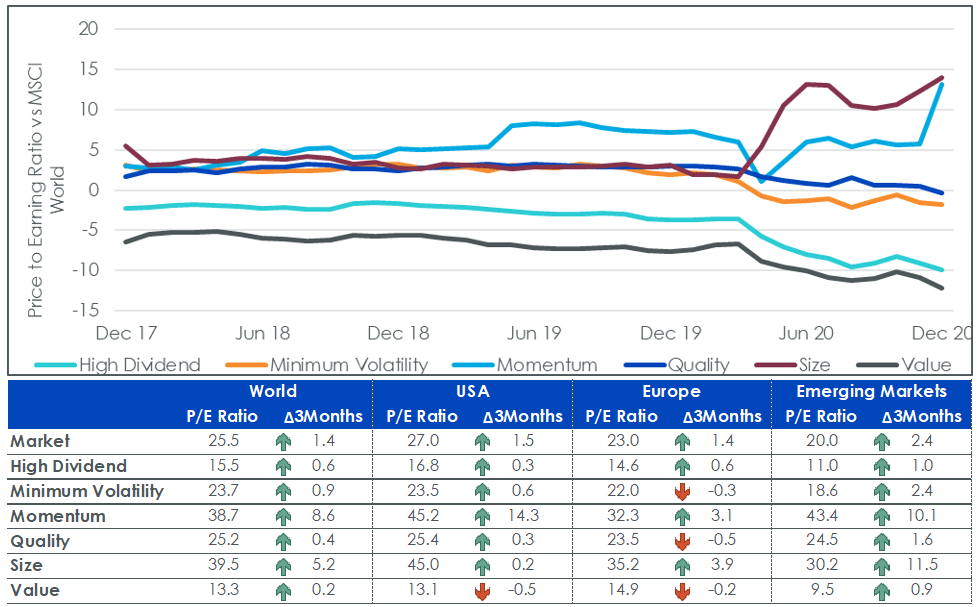Click green up arrow for Emerging Markets Size
Screen dimensions: 977x607
coord(882,566)
